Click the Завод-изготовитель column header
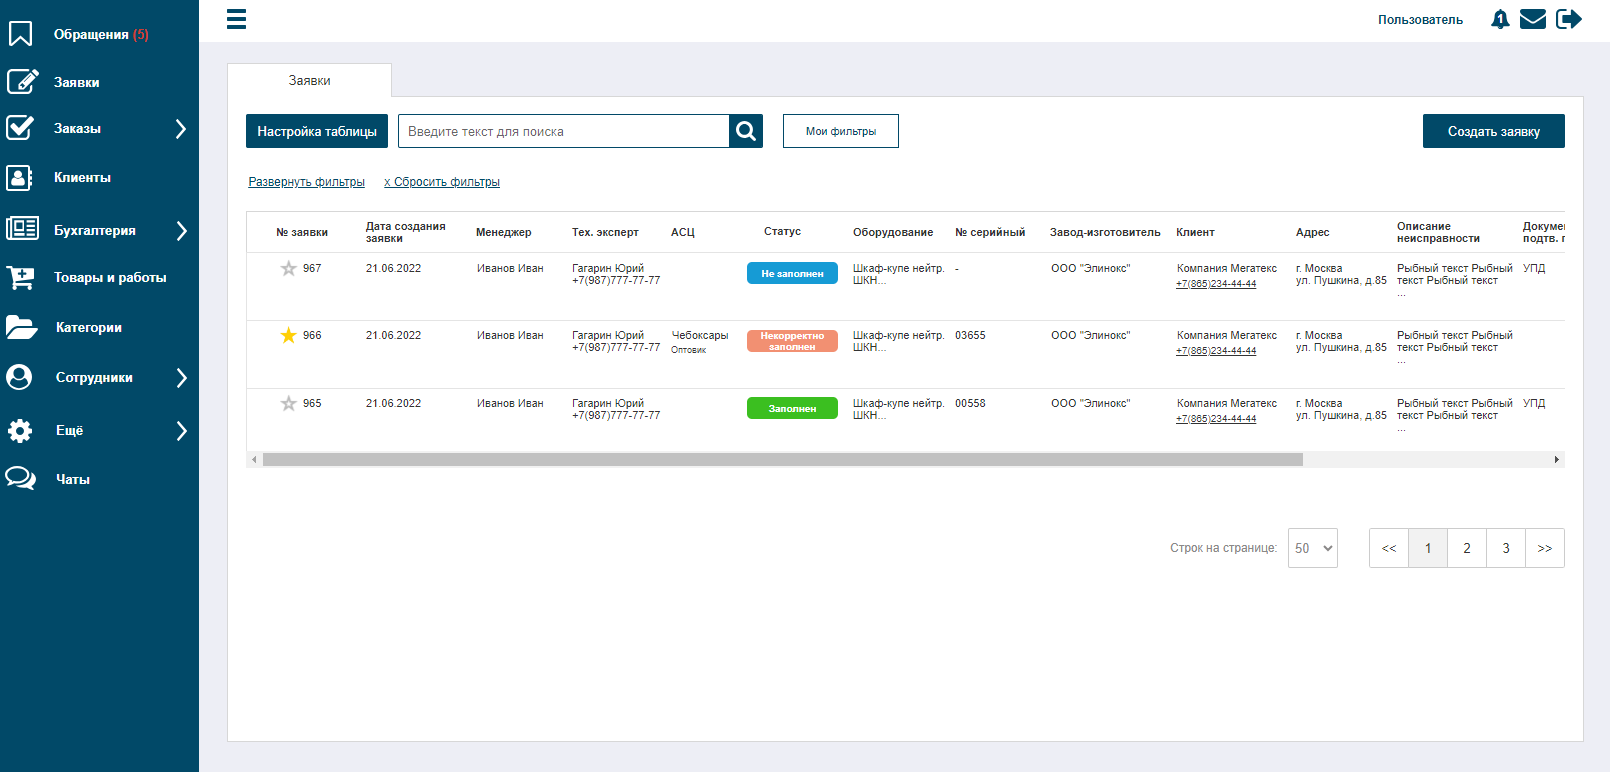 1105,232
